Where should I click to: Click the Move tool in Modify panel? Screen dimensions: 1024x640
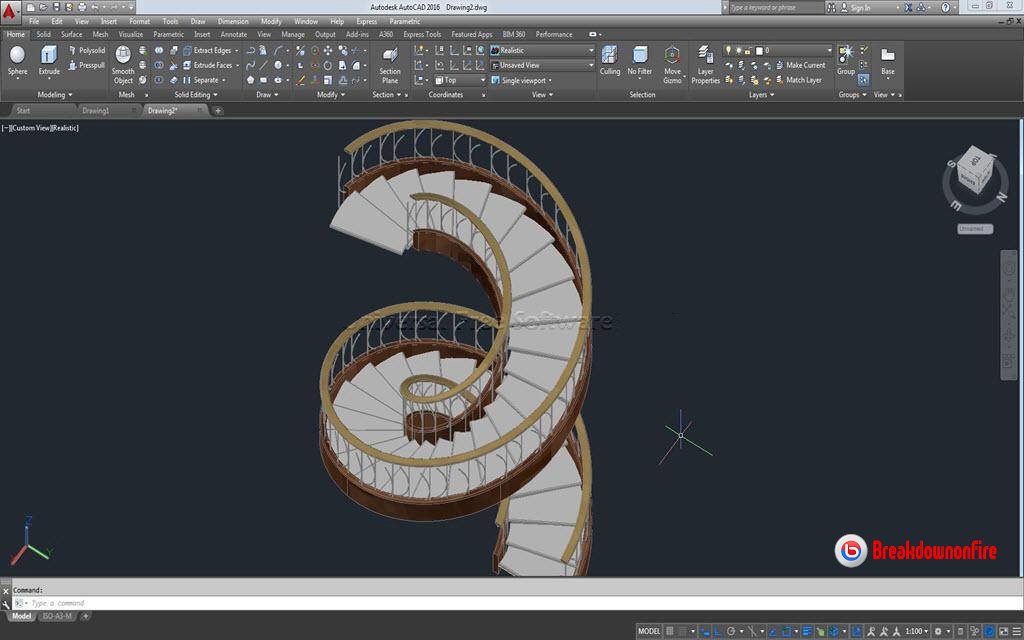coord(328,50)
